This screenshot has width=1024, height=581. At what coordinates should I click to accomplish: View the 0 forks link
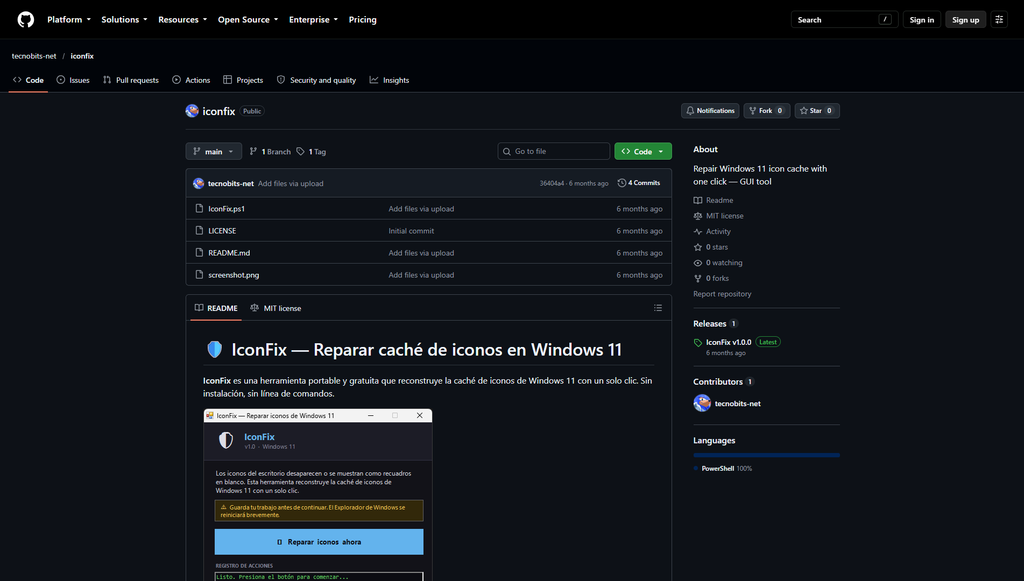point(711,279)
